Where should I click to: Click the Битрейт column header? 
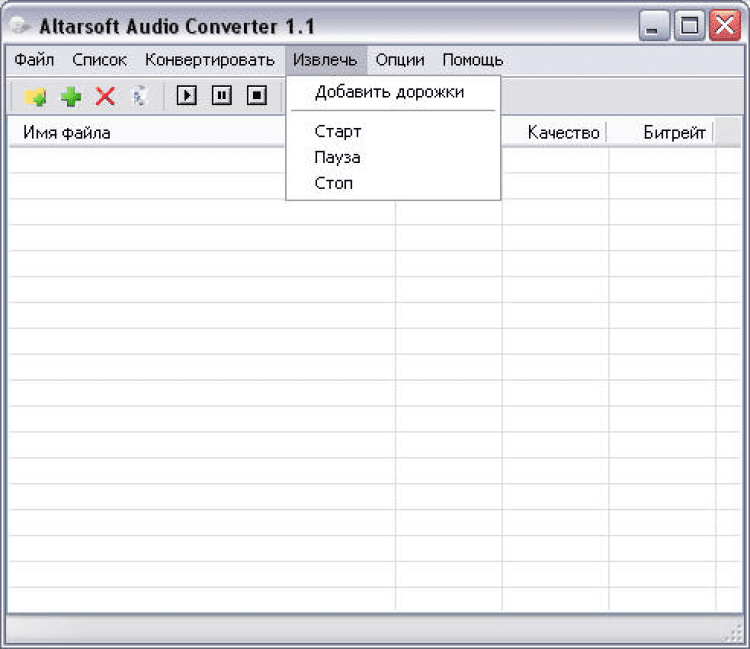(661, 132)
